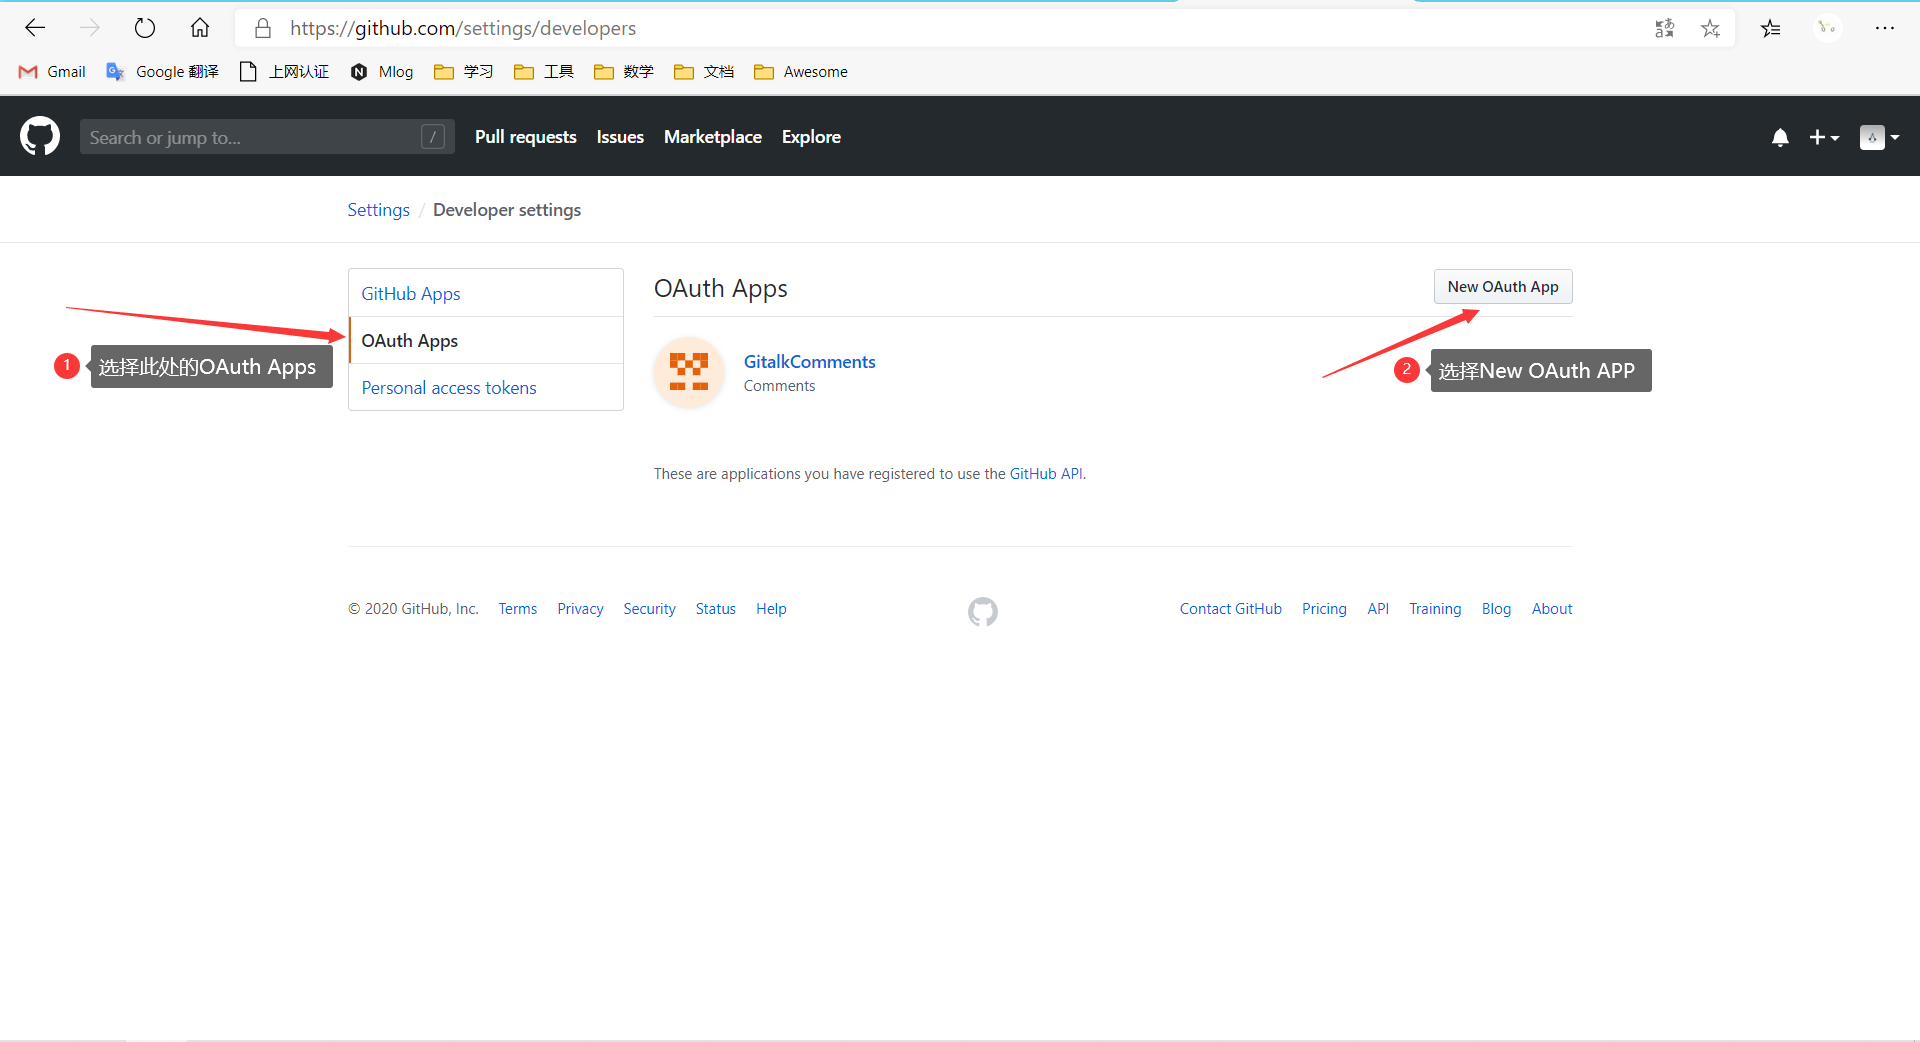The width and height of the screenshot is (1920, 1042).
Task: Click the New OAuth App button
Action: click(x=1503, y=287)
